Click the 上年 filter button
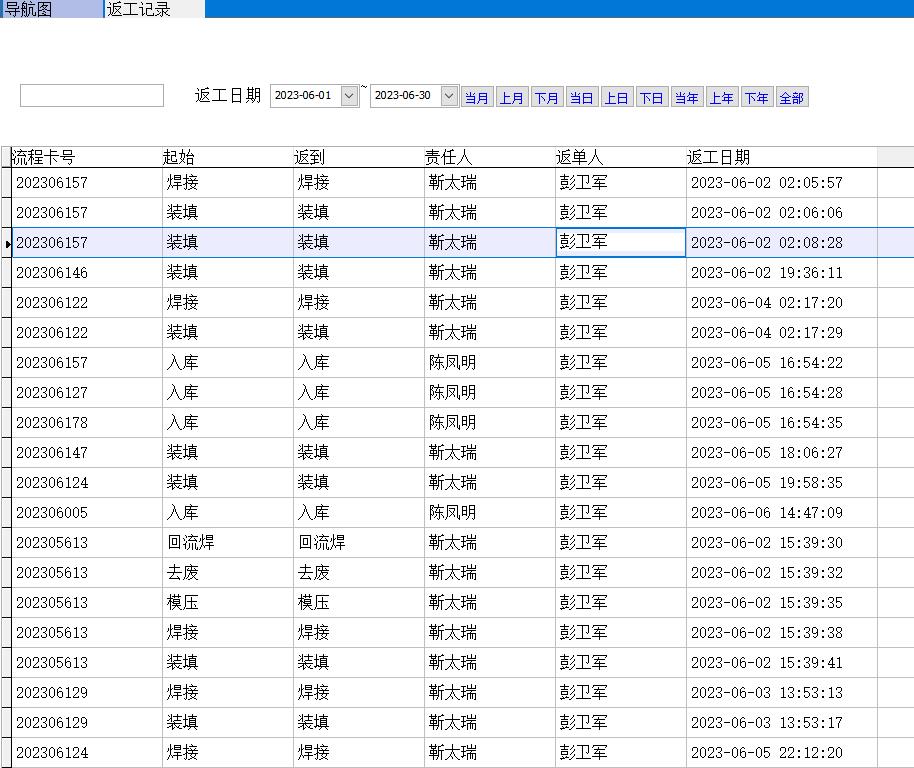The image size is (914, 768). coord(721,98)
